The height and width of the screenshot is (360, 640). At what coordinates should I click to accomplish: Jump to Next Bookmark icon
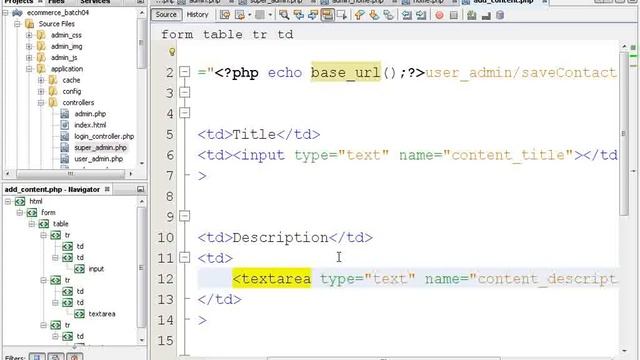point(374,15)
